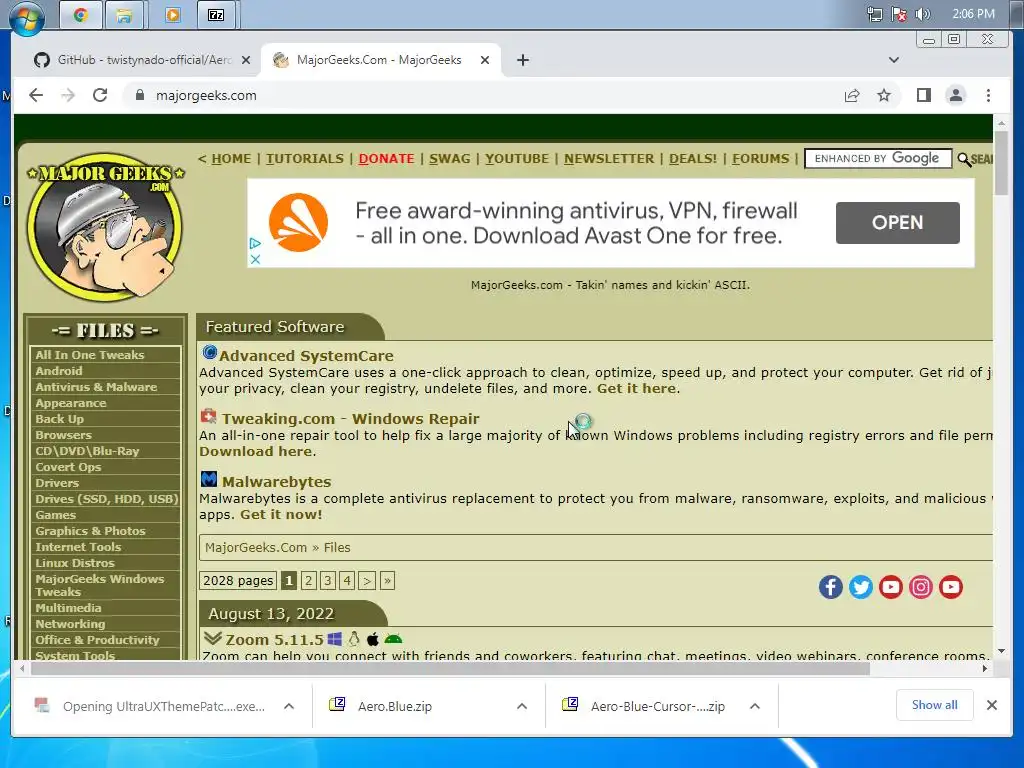The image size is (1024, 768).
Task: Open the browser side panel icon
Action: coord(923,95)
